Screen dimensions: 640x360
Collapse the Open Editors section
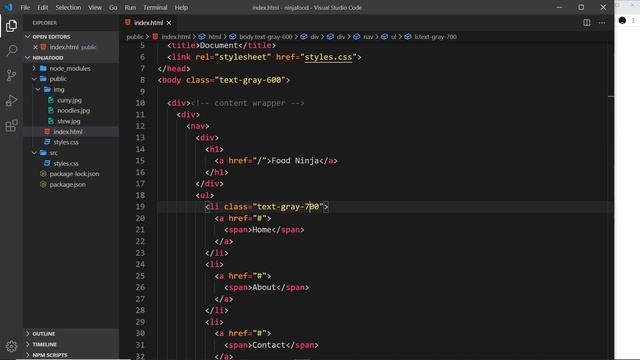(x=51, y=37)
